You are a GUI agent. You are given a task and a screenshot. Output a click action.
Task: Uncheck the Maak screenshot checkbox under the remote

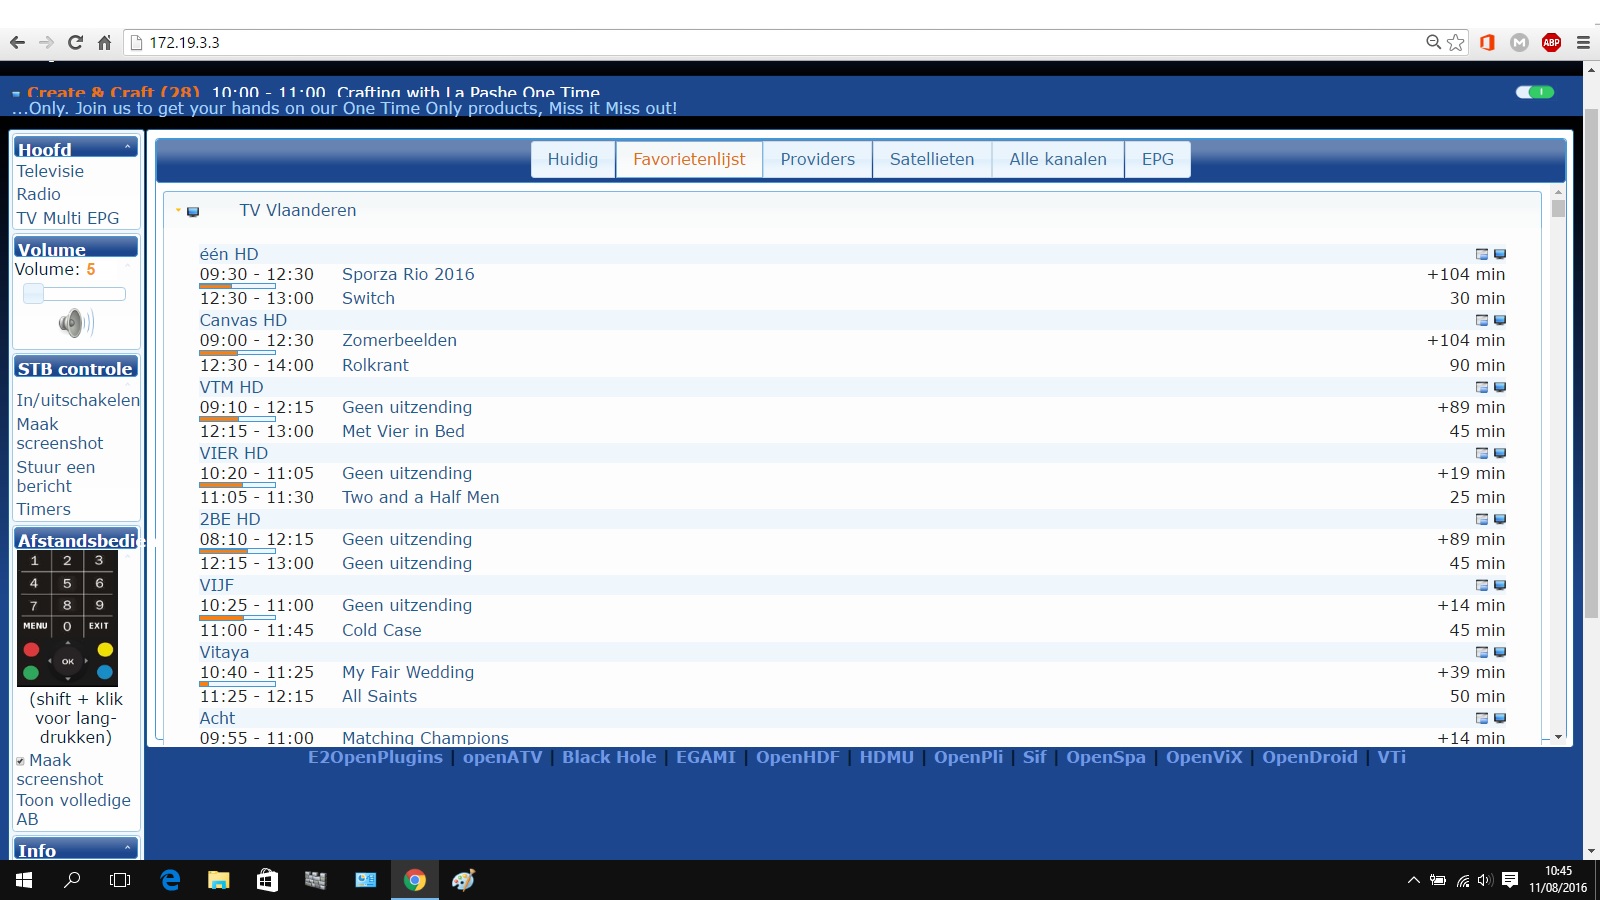[x=20, y=761]
